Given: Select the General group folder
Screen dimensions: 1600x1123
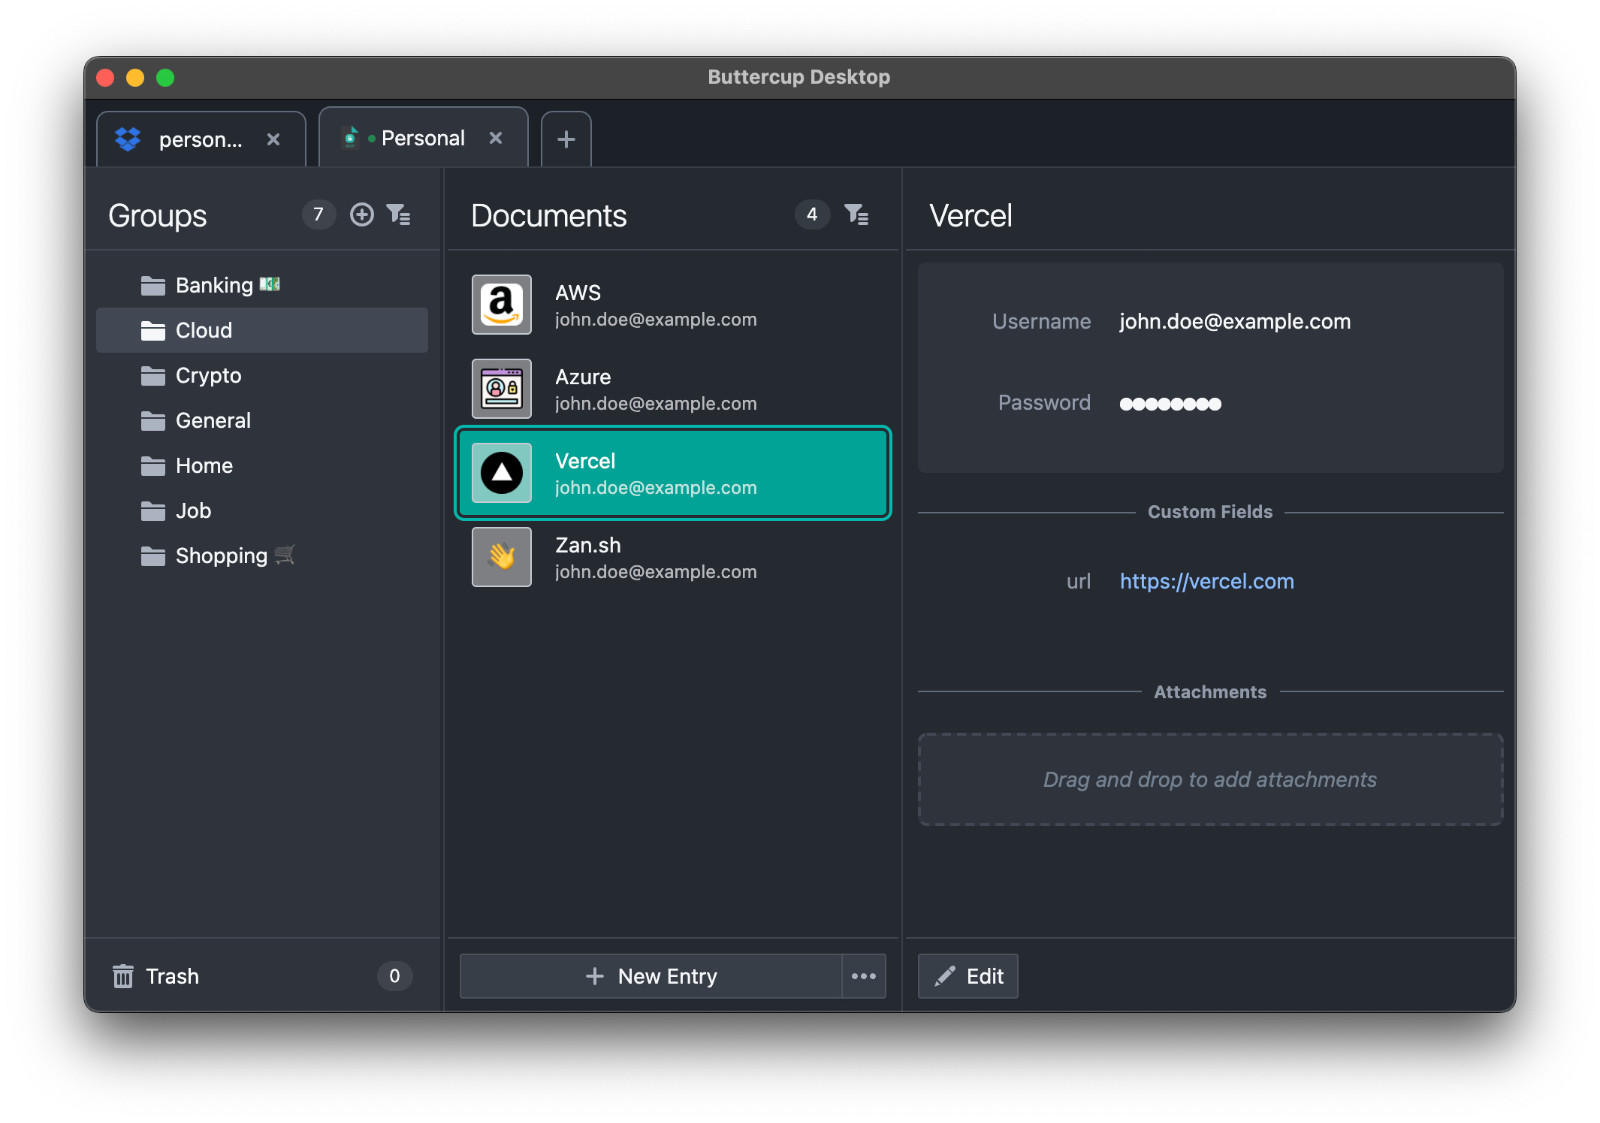Looking at the screenshot, I should tap(262, 420).
